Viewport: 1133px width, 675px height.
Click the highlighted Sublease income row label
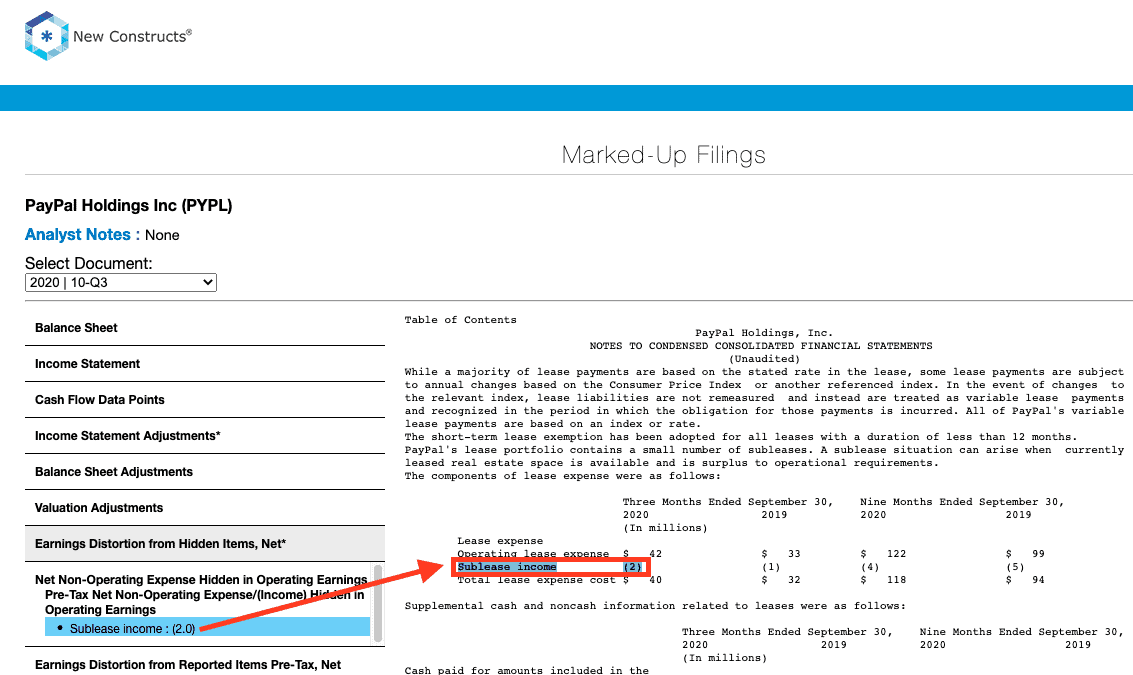[x=507, y=567]
